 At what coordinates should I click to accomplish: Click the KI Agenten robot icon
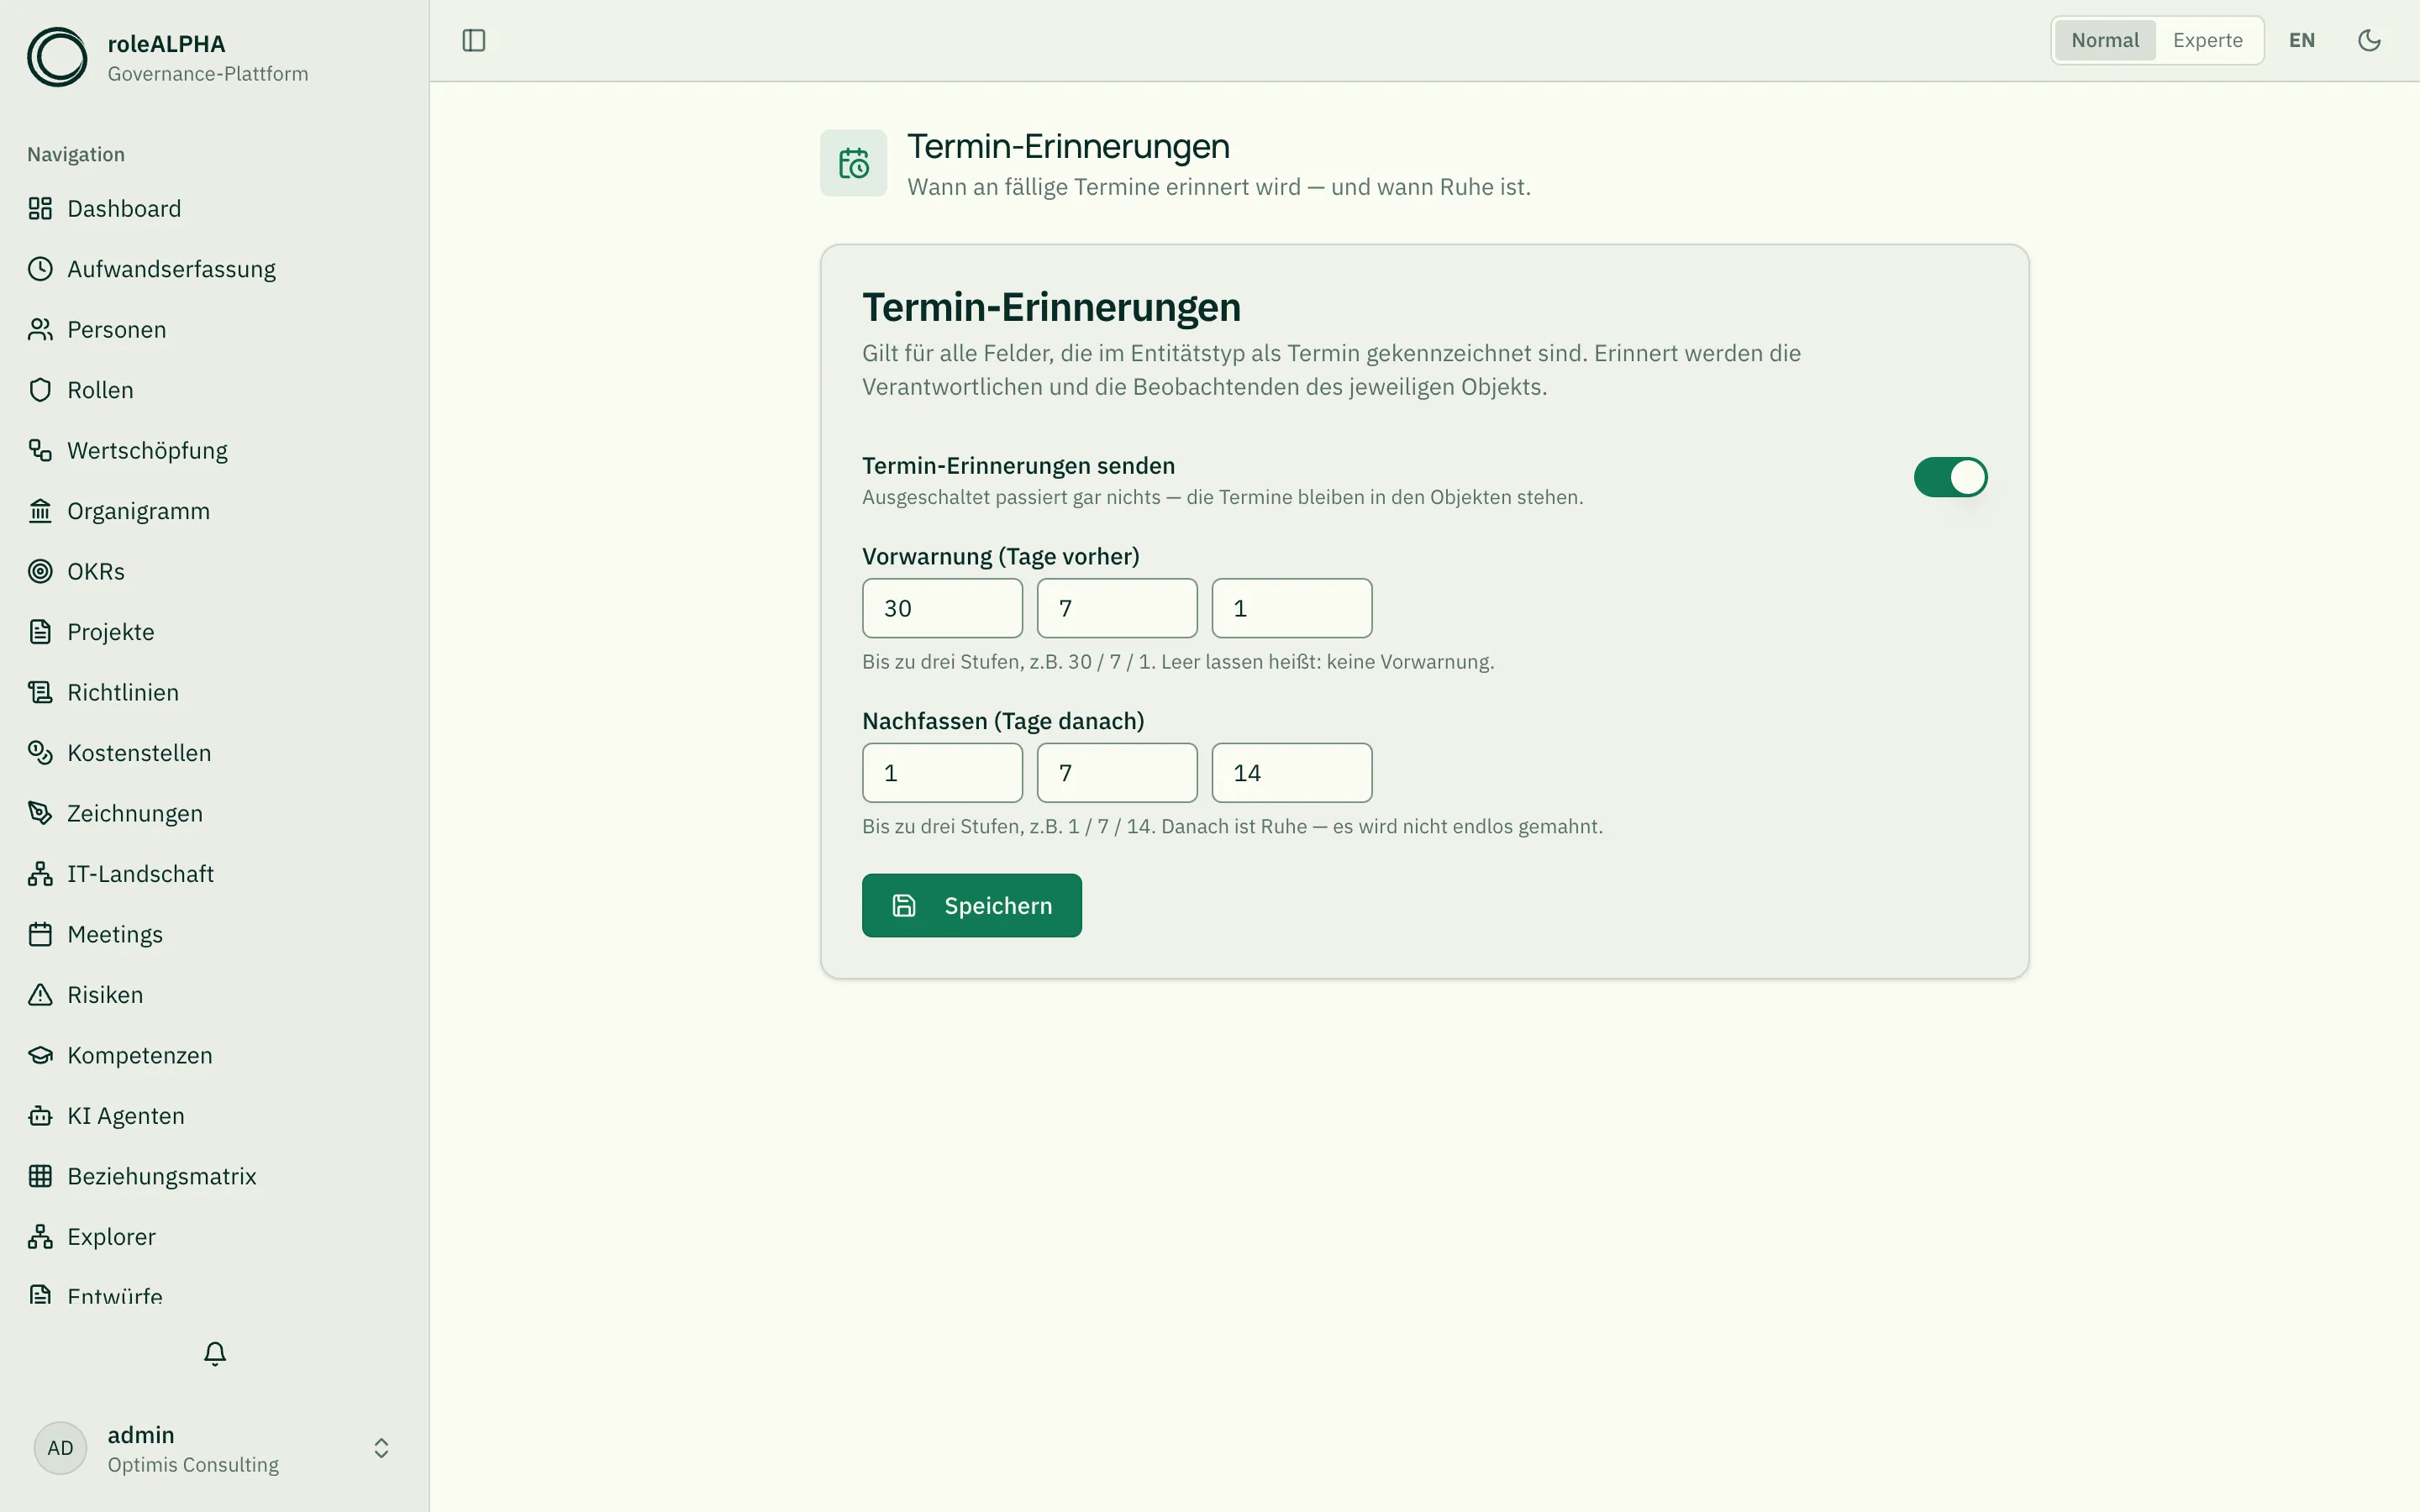pos(40,1116)
